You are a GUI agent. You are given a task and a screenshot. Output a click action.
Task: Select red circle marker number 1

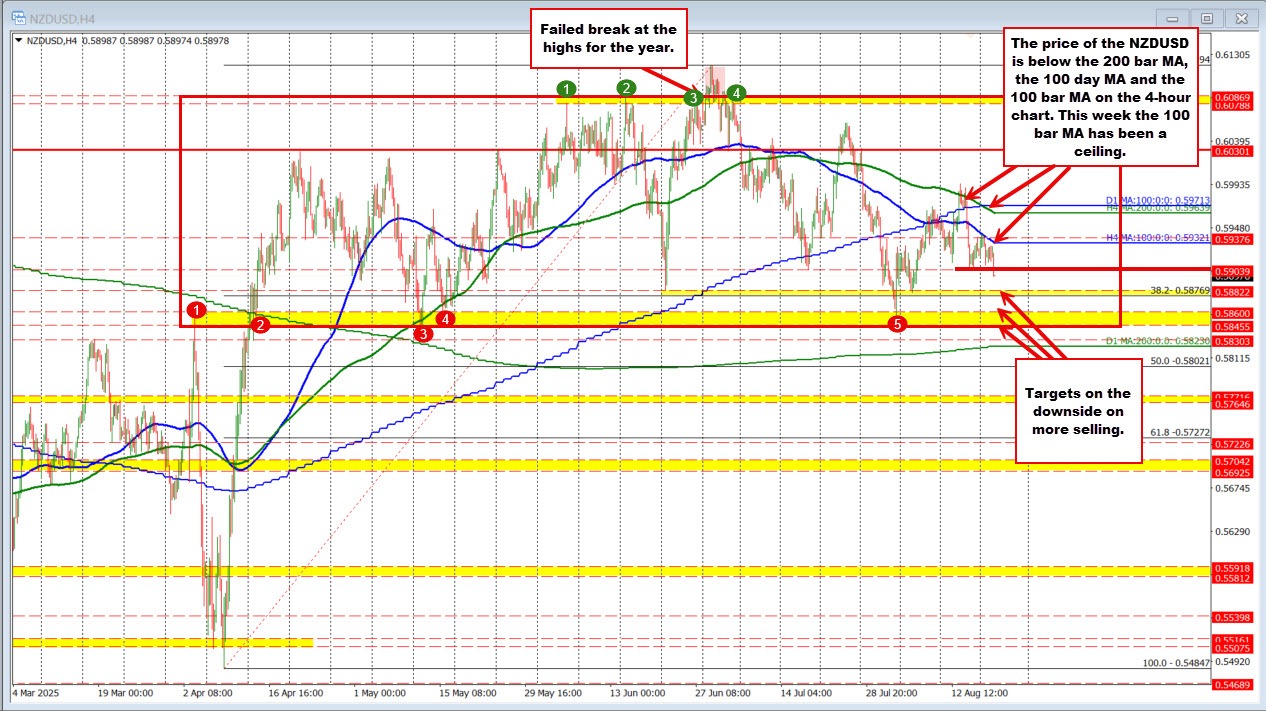[x=198, y=312]
